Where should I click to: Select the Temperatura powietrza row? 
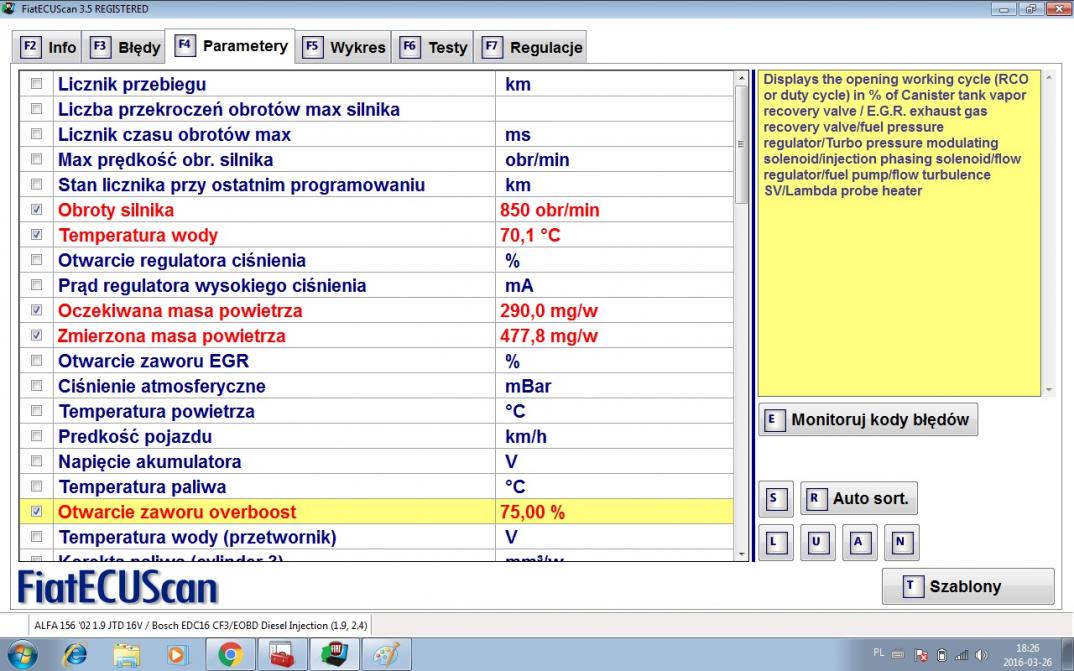click(376, 411)
